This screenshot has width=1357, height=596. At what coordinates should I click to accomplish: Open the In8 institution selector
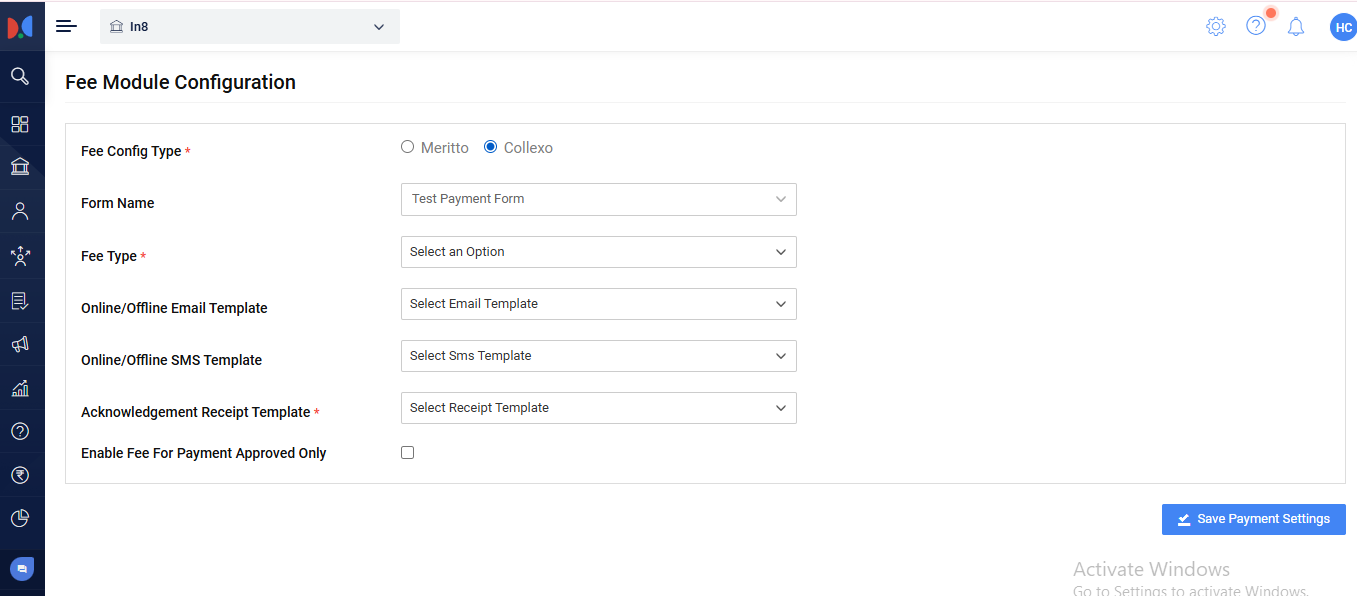[x=249, y=27]
